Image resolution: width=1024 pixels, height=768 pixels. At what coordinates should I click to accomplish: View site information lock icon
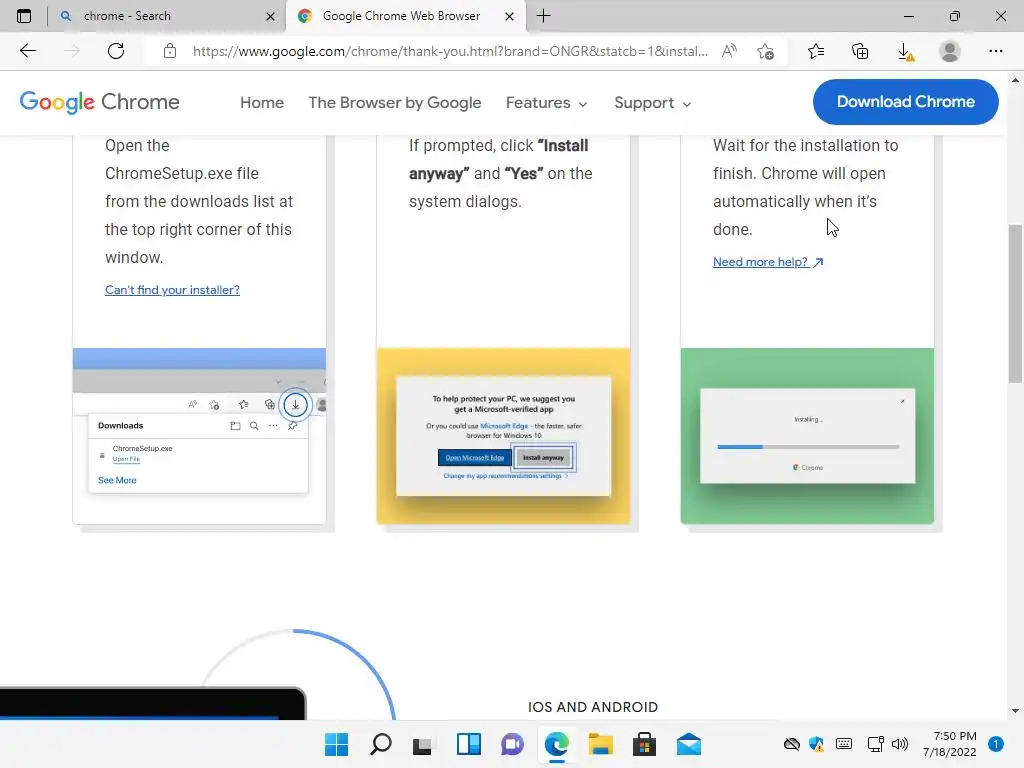pos(170,51)
